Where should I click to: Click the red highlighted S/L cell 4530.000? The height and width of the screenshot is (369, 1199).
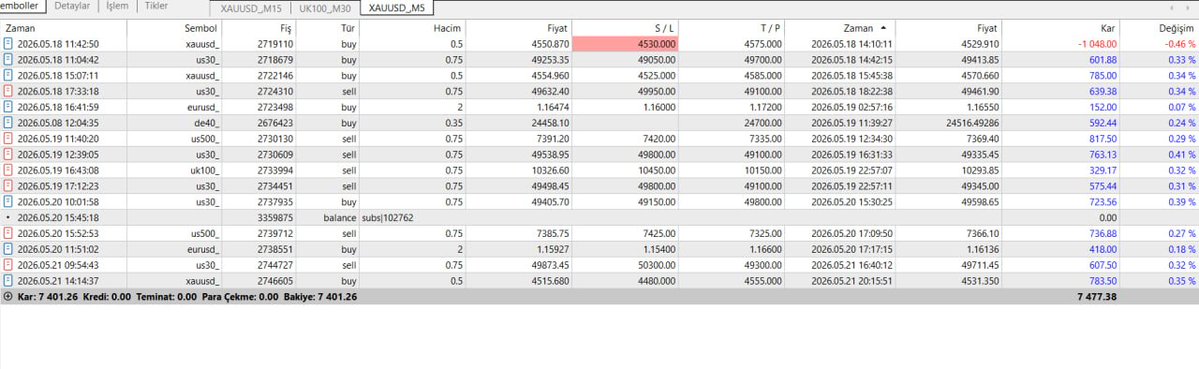coord(625,44)
